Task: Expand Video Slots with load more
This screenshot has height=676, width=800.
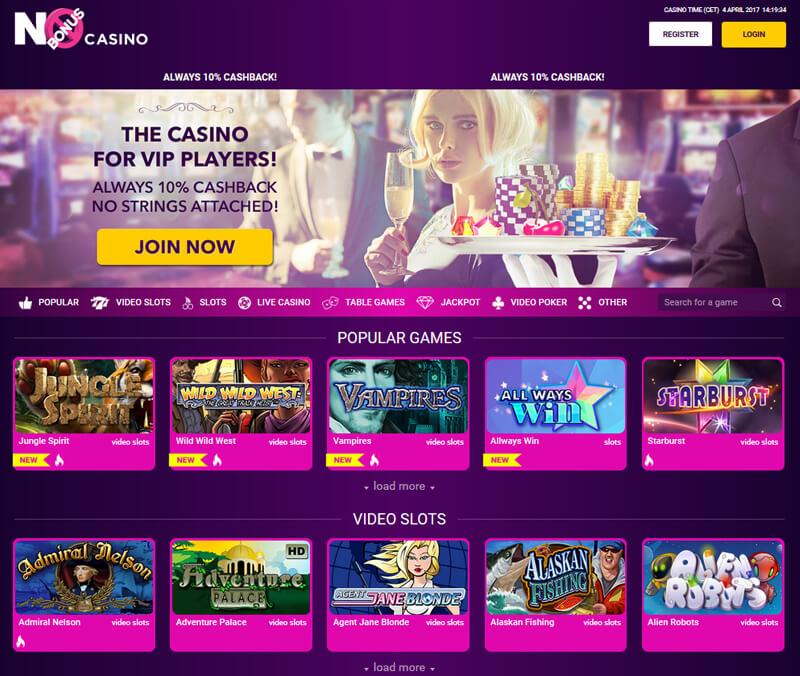Action: pyautogui.click(x=399, y=667)
